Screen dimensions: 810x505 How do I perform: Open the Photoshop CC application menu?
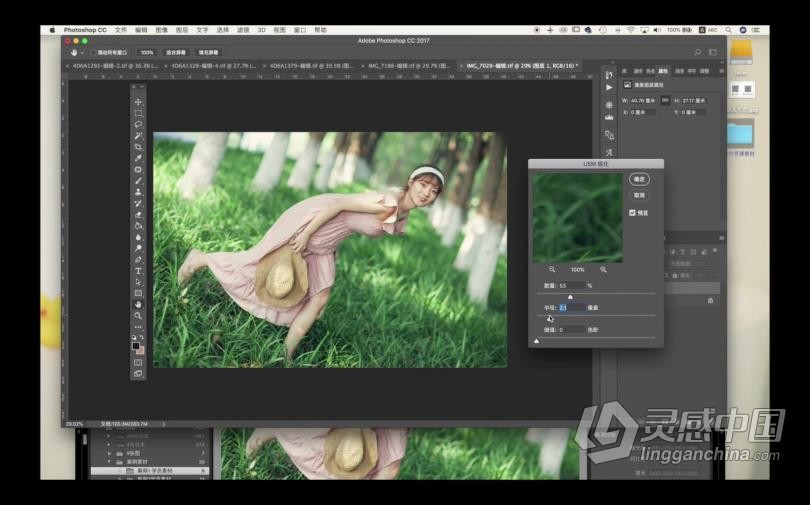coord(85,30)
